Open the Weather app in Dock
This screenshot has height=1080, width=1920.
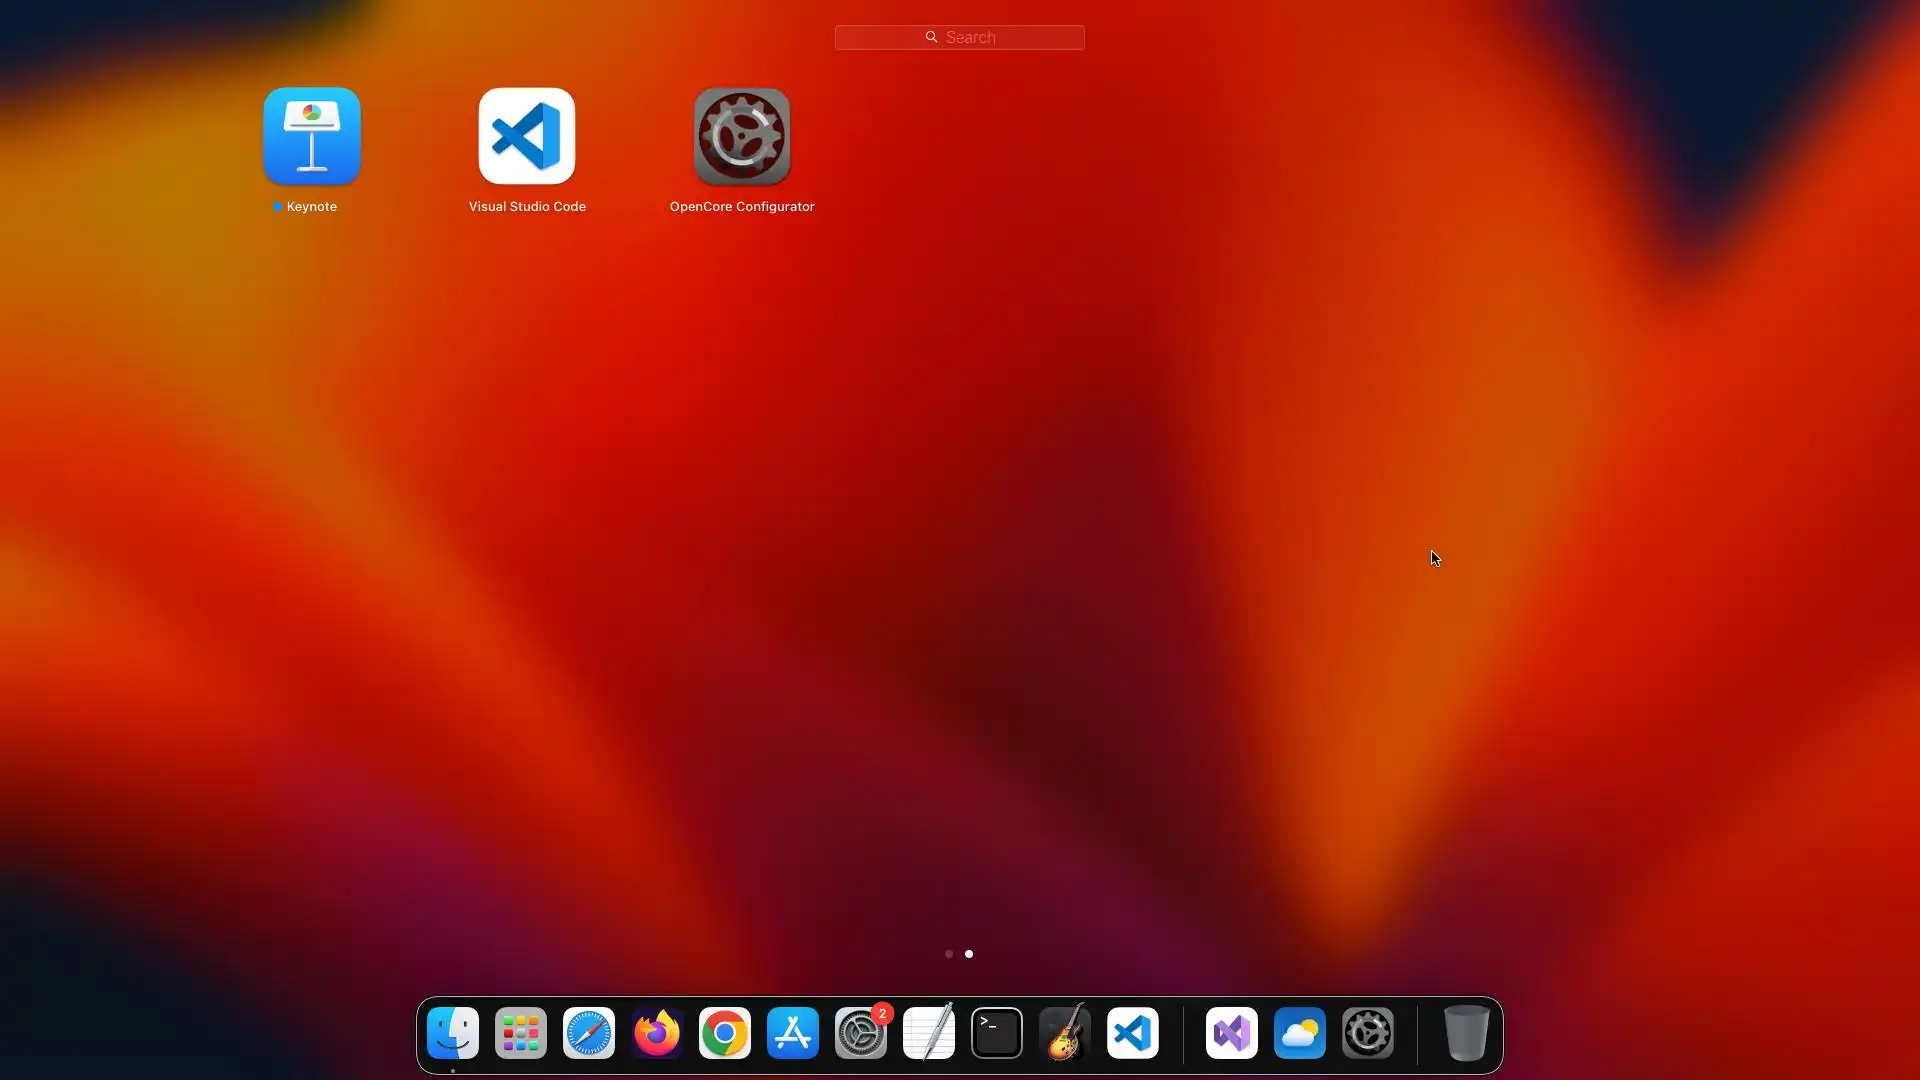coord(1300,1033)
